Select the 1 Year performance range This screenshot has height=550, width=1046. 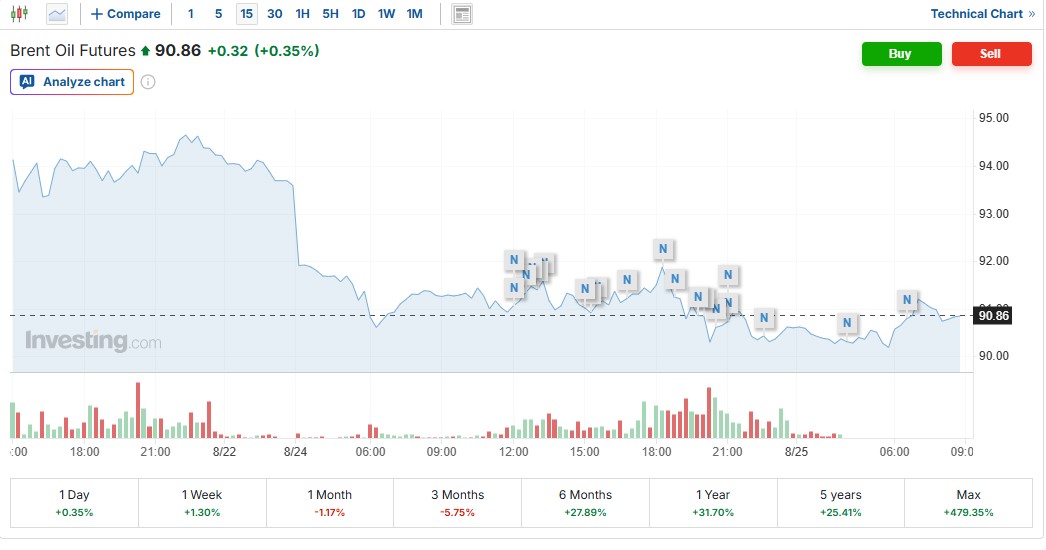coord(713,503)
